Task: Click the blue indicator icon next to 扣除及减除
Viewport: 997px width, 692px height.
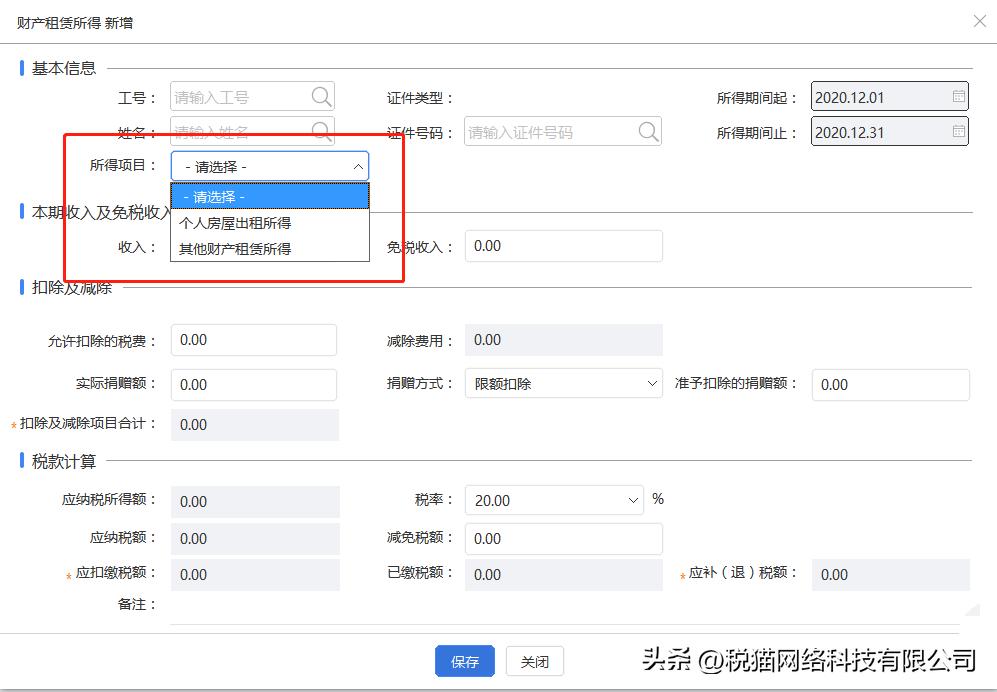Action: pyautogui.click(x=21, y=288)
